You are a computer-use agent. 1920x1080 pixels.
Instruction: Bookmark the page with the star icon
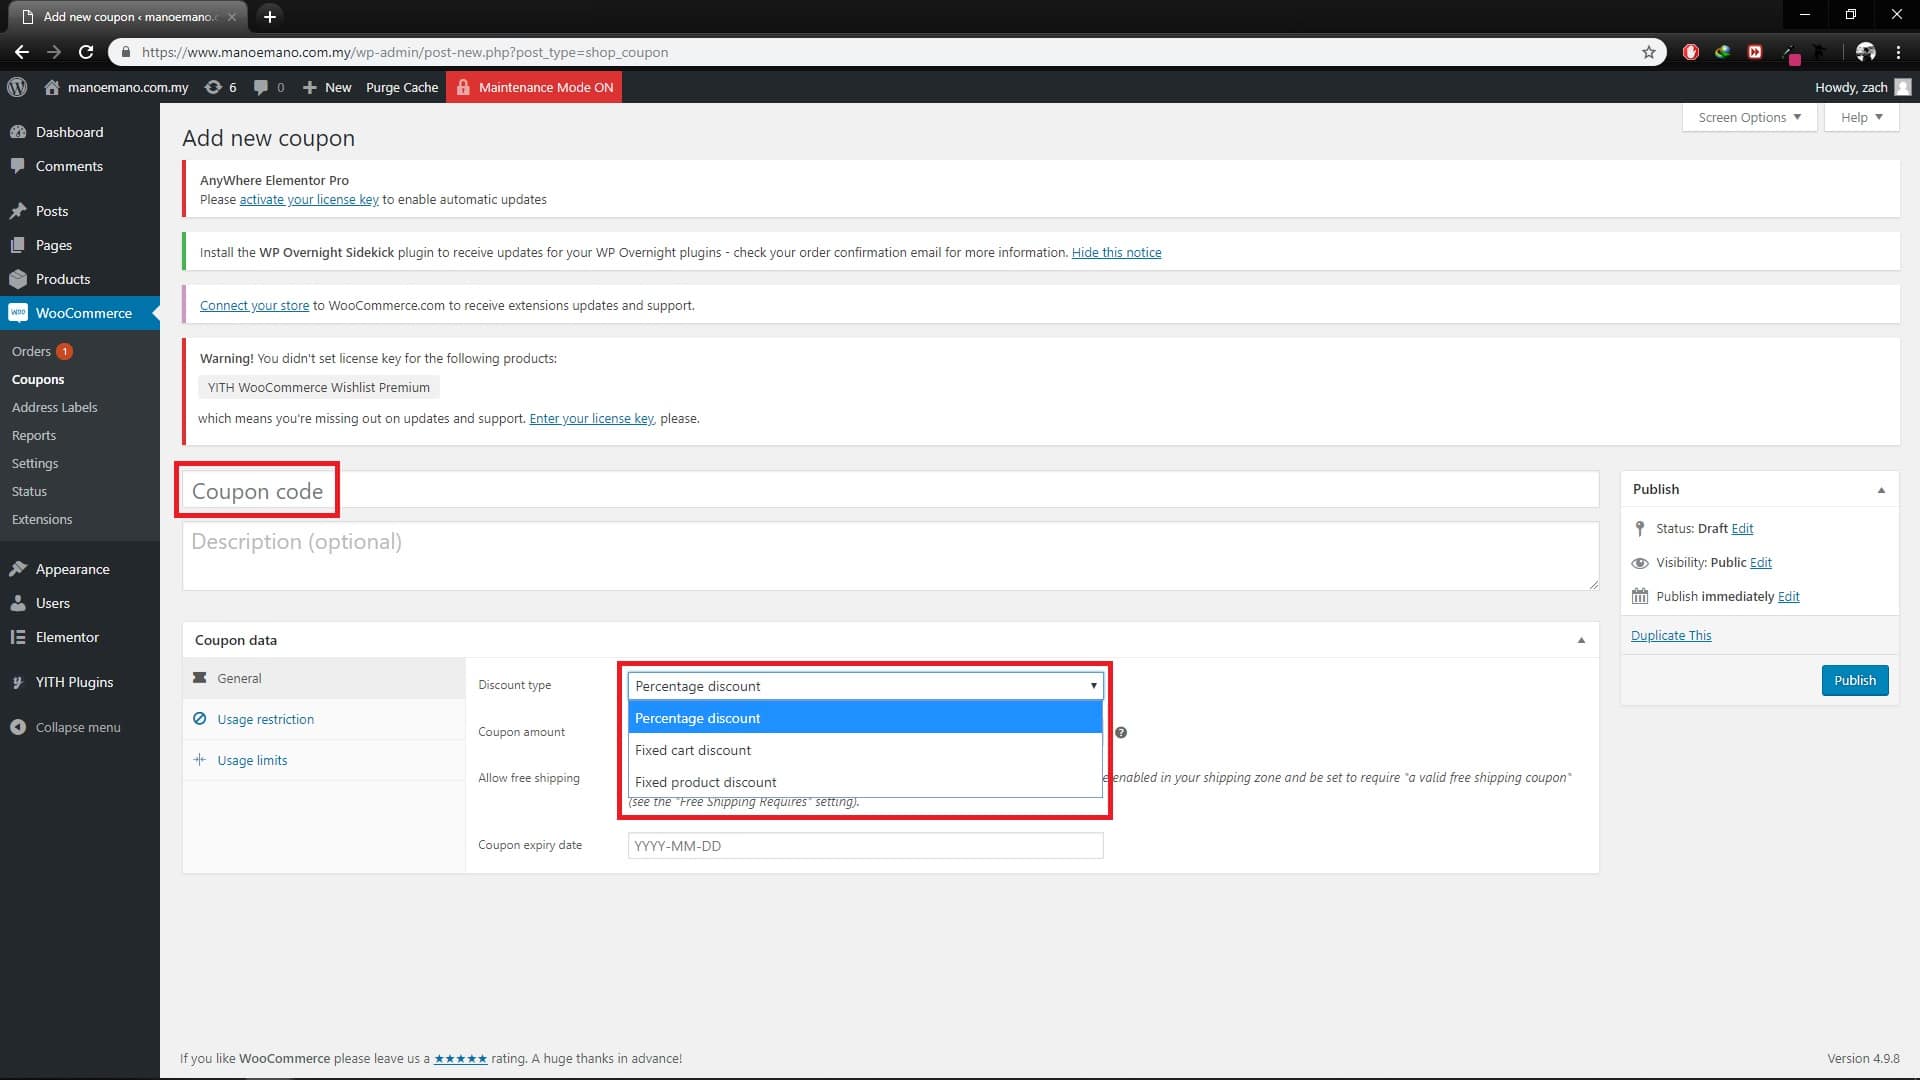point(1649,52)
